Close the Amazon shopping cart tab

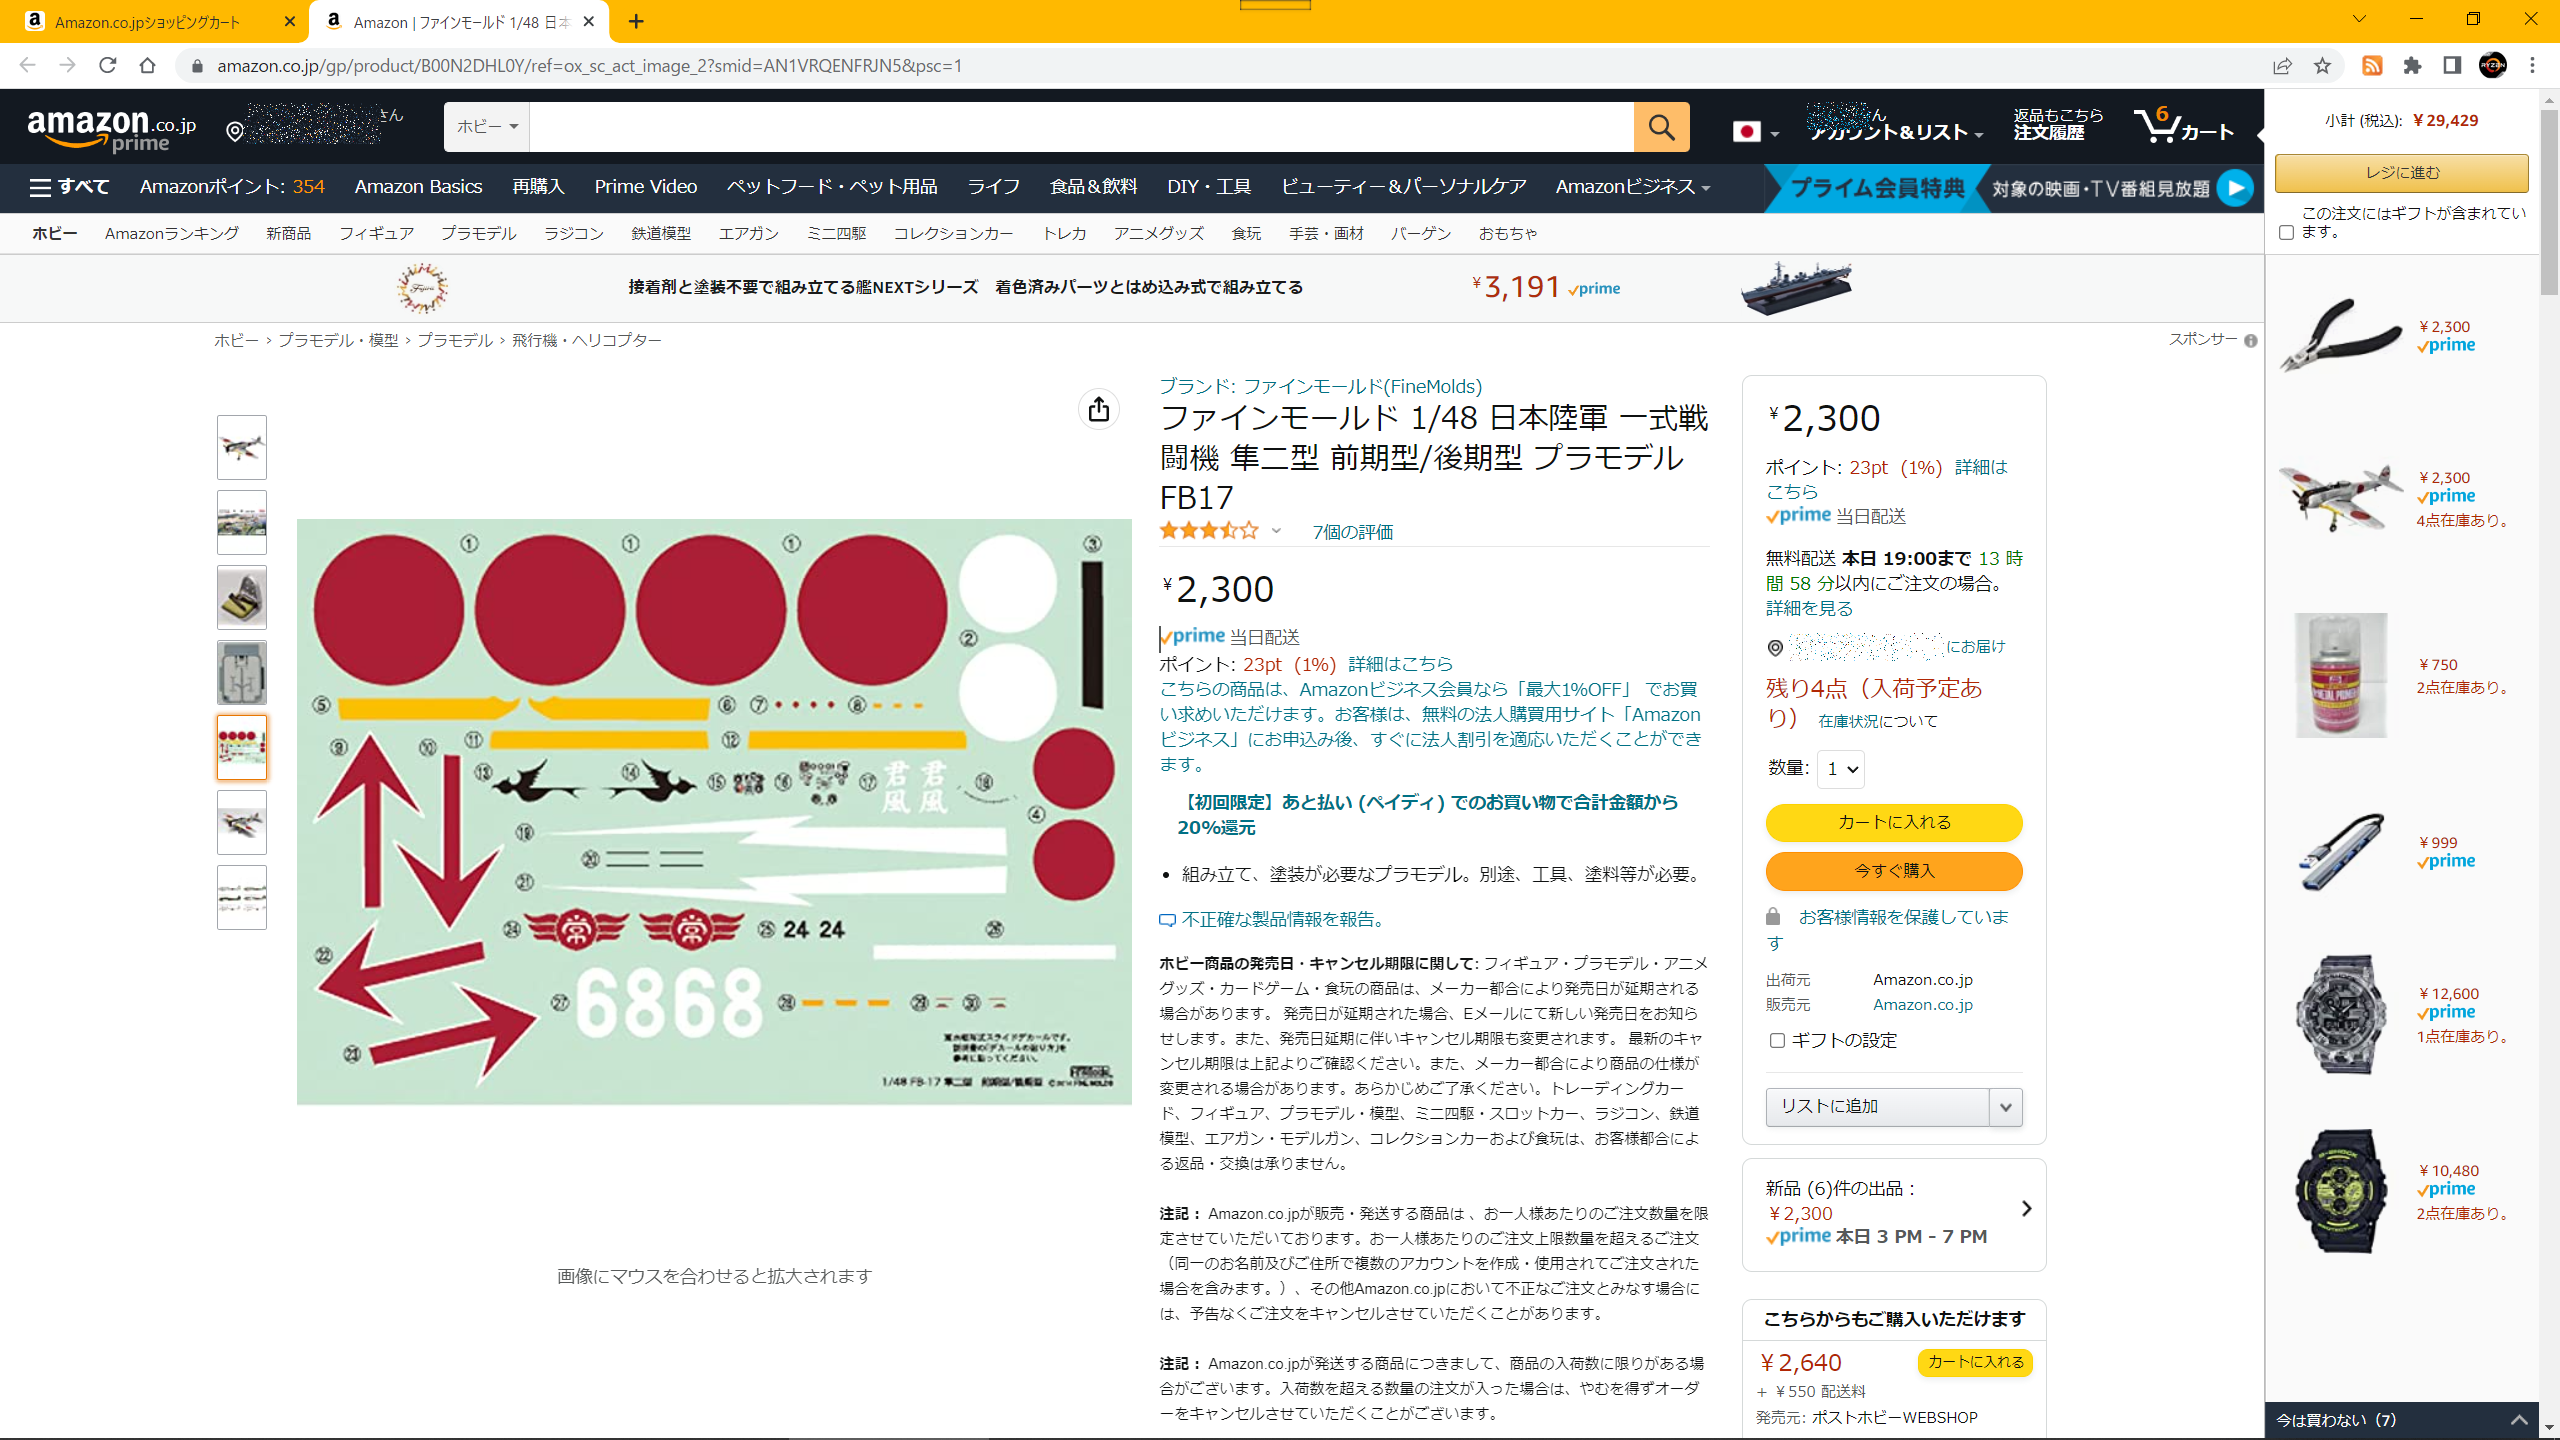[x=290, y=21]
